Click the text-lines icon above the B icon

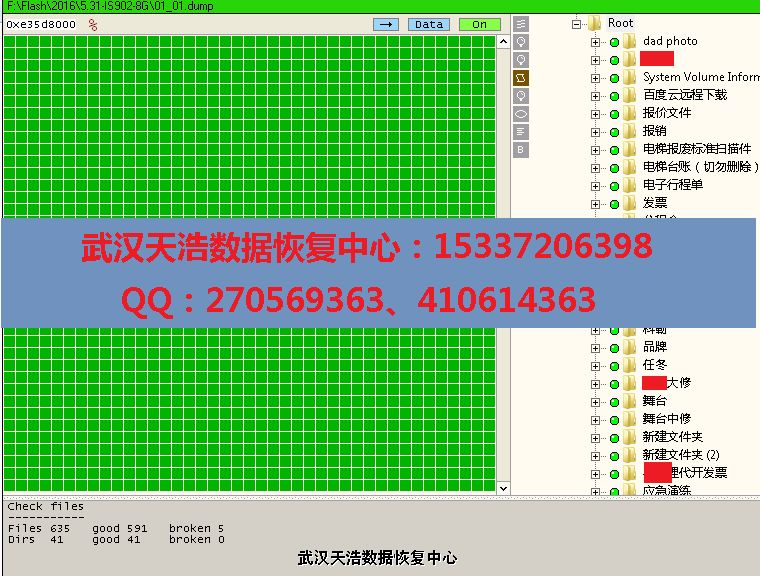[521, 131]
